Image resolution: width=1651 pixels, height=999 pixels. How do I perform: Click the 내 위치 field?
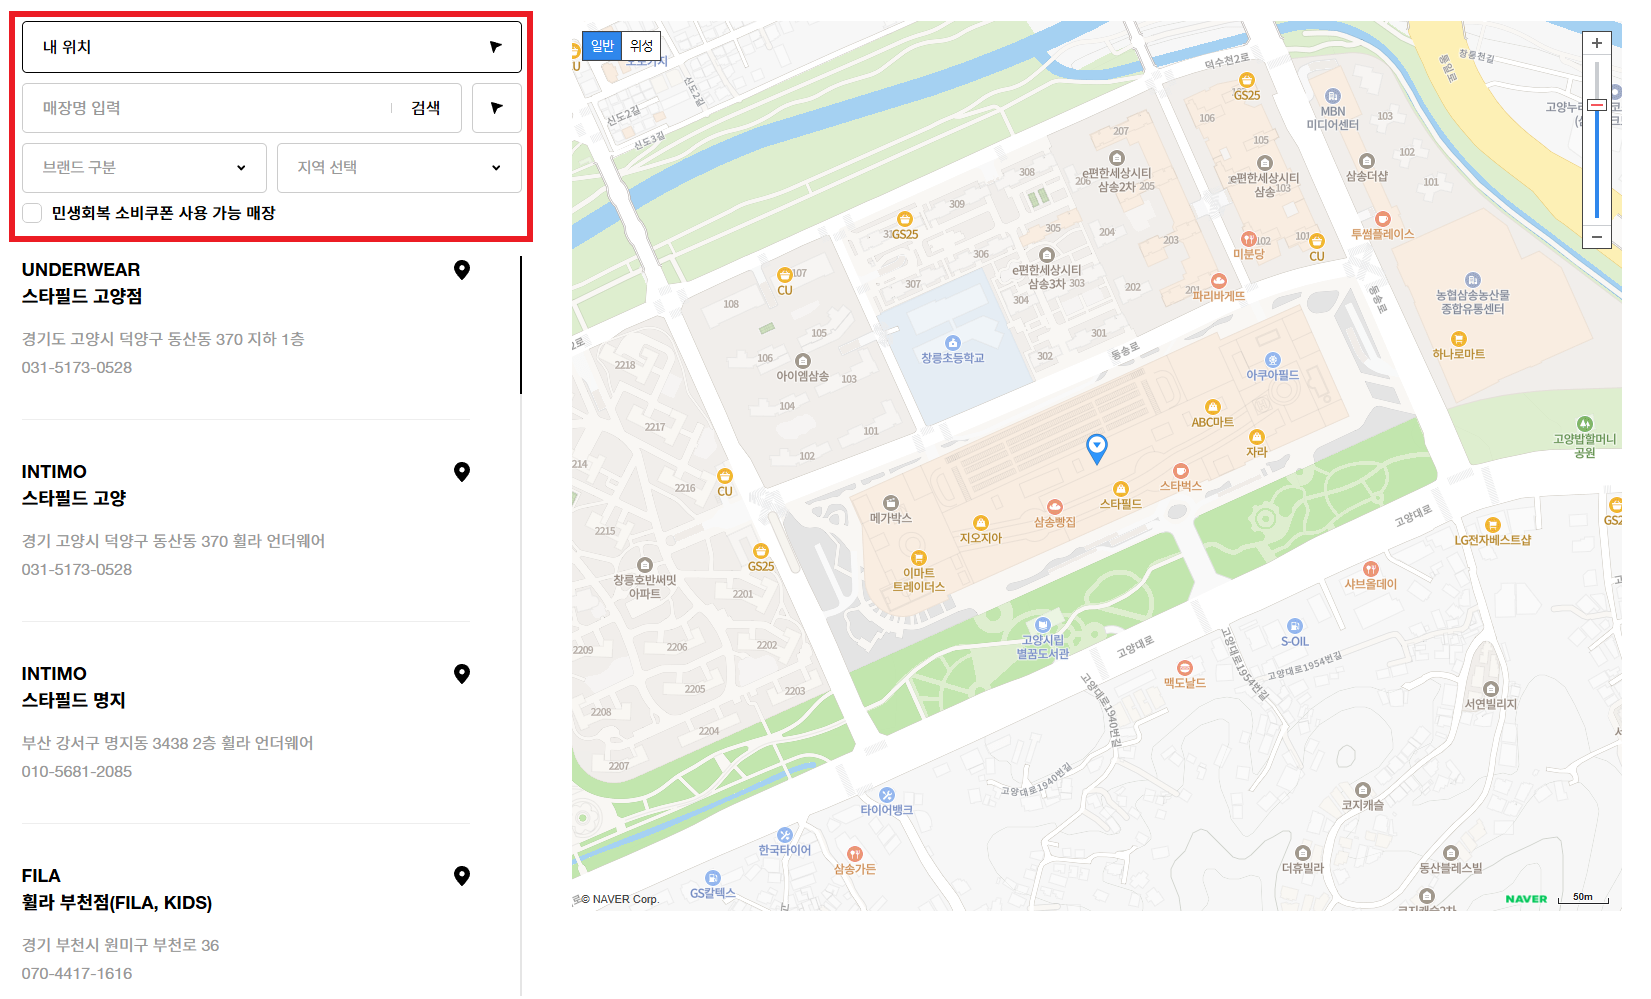pyautogui.click(x=272, y=47)
